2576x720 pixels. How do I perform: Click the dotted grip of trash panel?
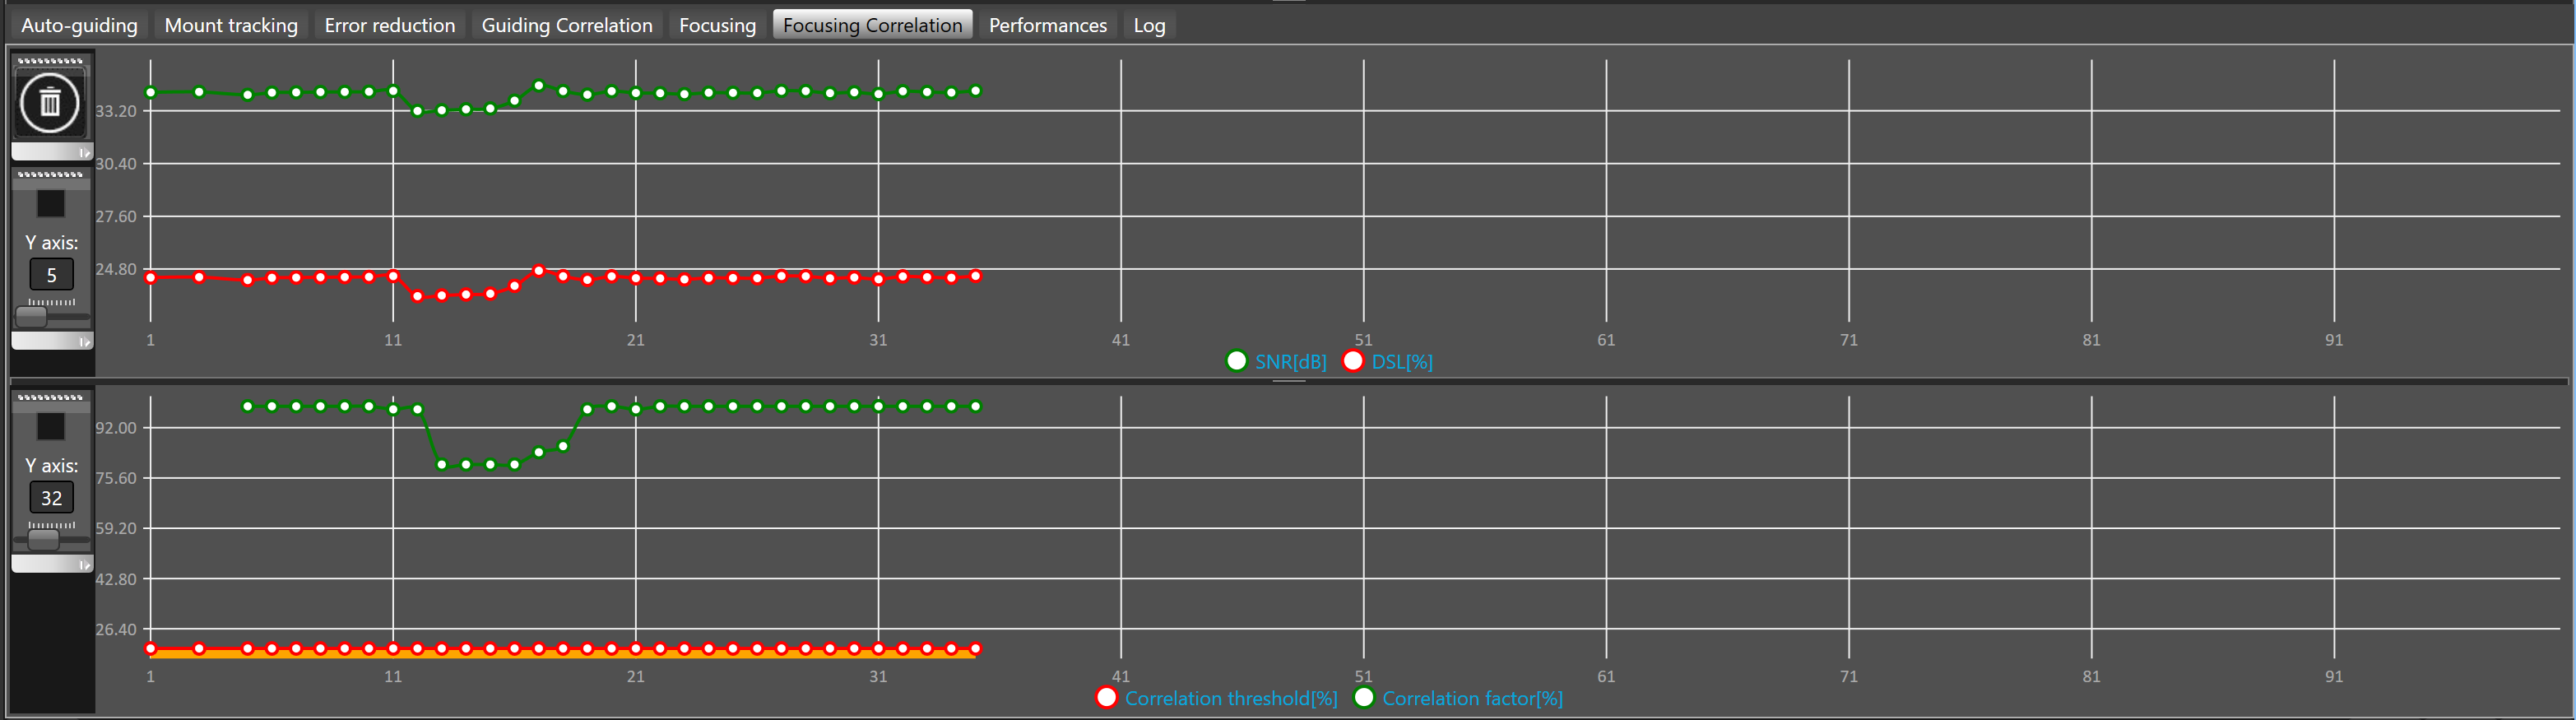(x=51, y=61)
